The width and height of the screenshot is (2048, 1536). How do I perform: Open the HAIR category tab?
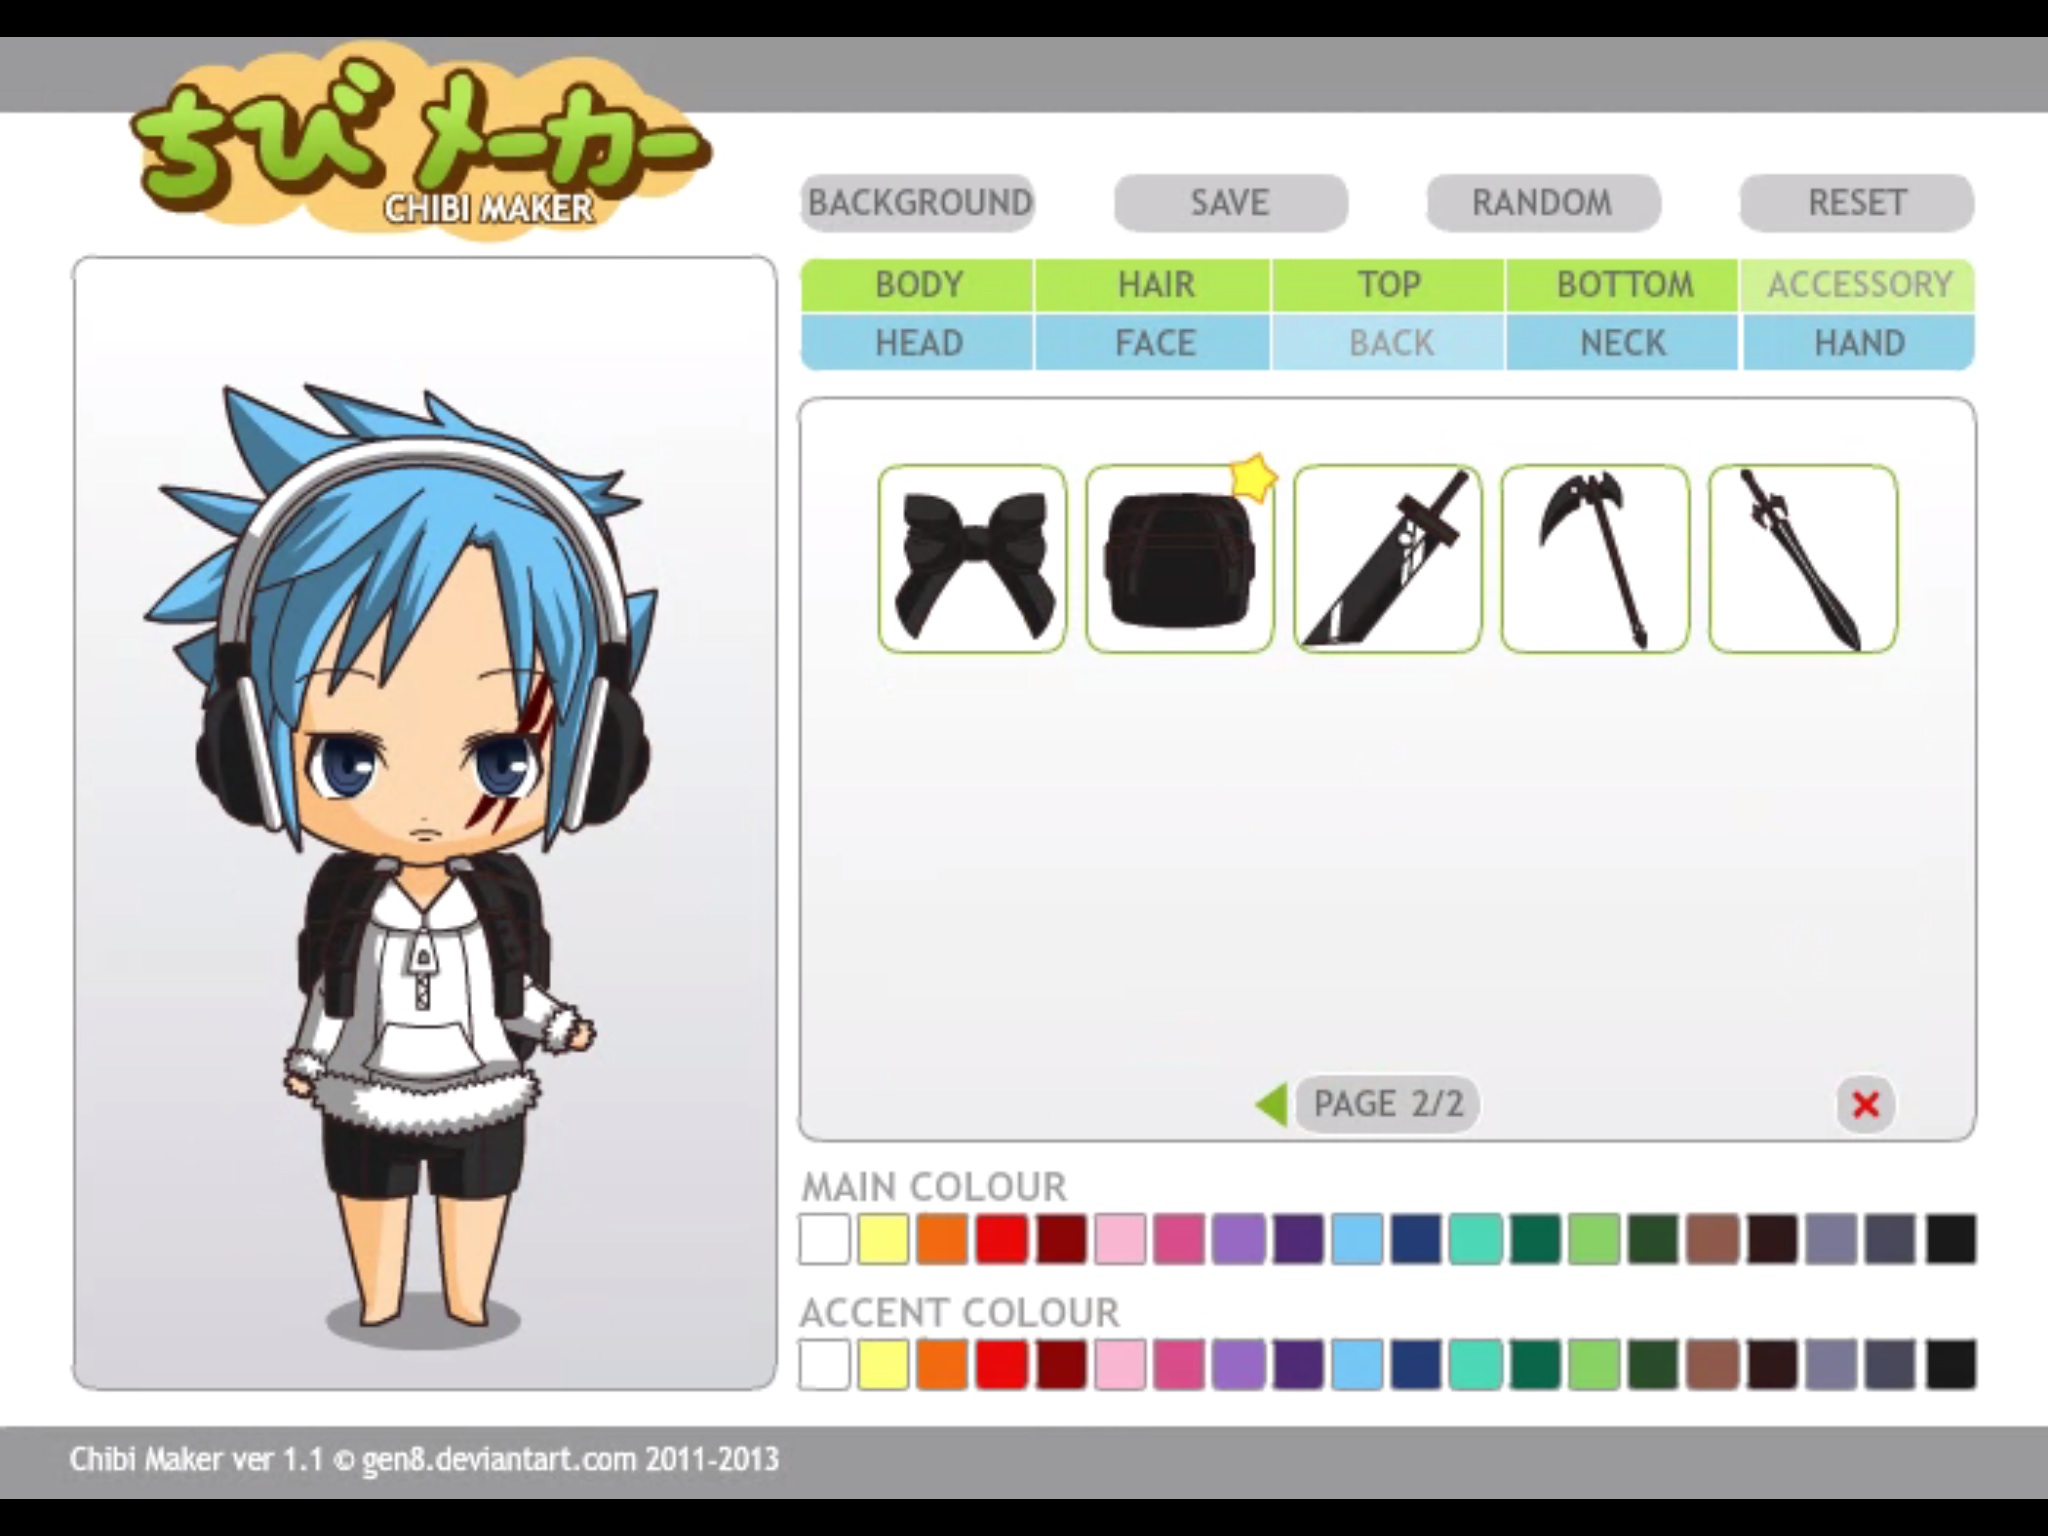1155,285
